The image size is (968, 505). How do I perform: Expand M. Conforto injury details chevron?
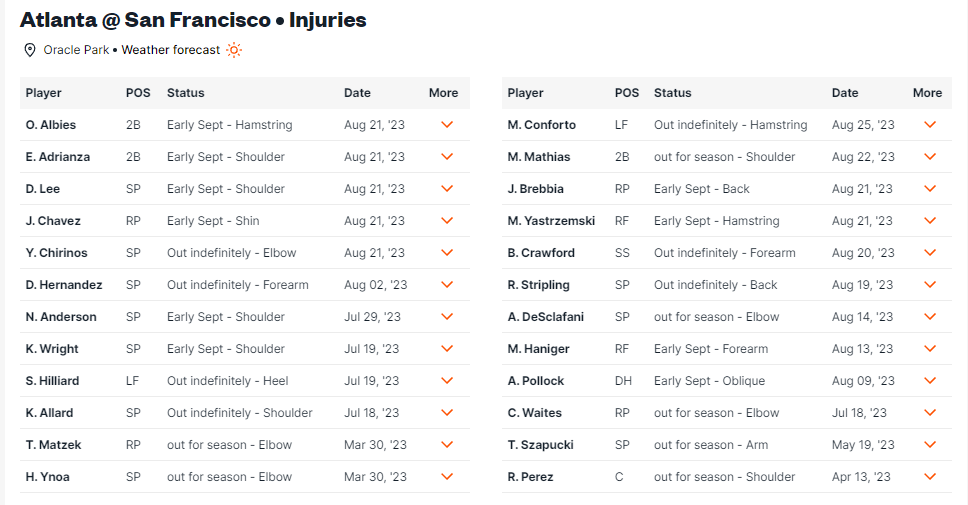pos(930,125)
